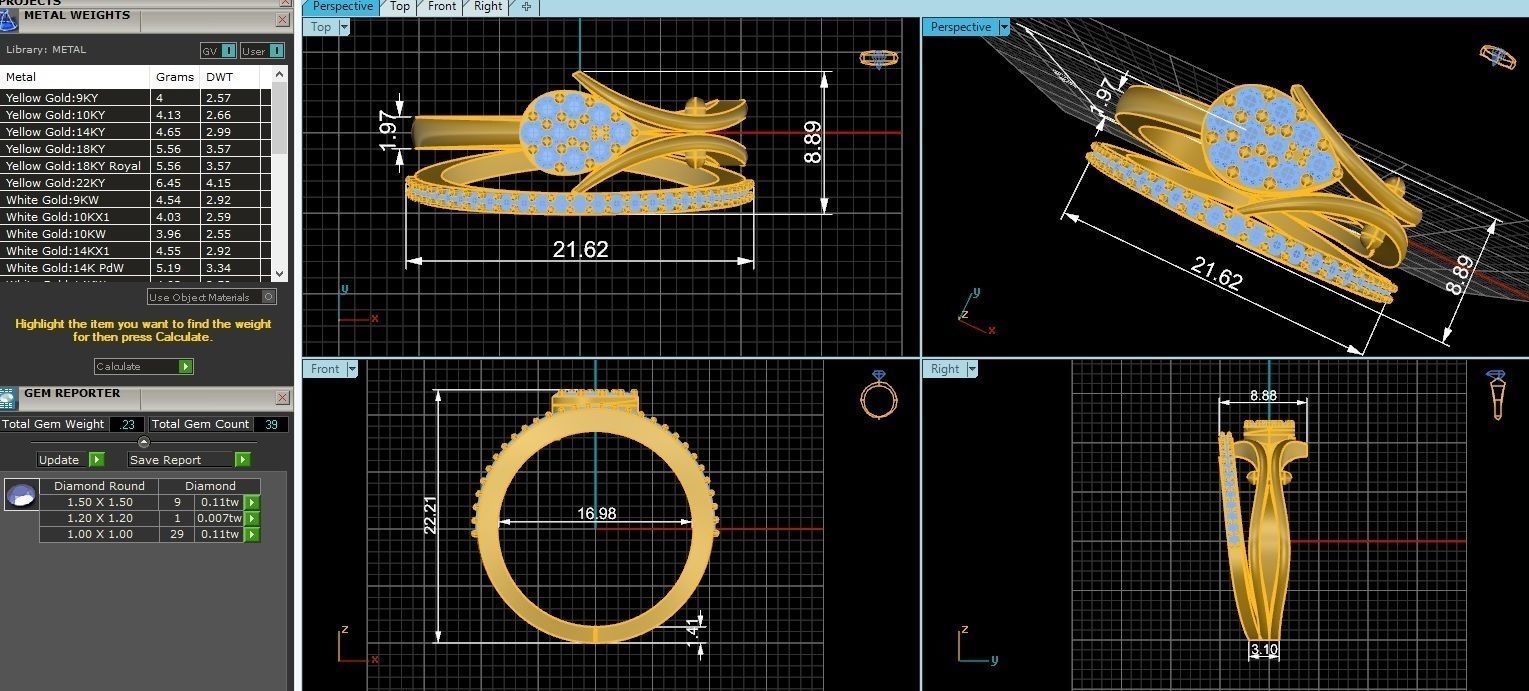The image size is (1529, 691).
Task: Click the 22.21 dimension in Front viewport
Action: tap(430, 516)
